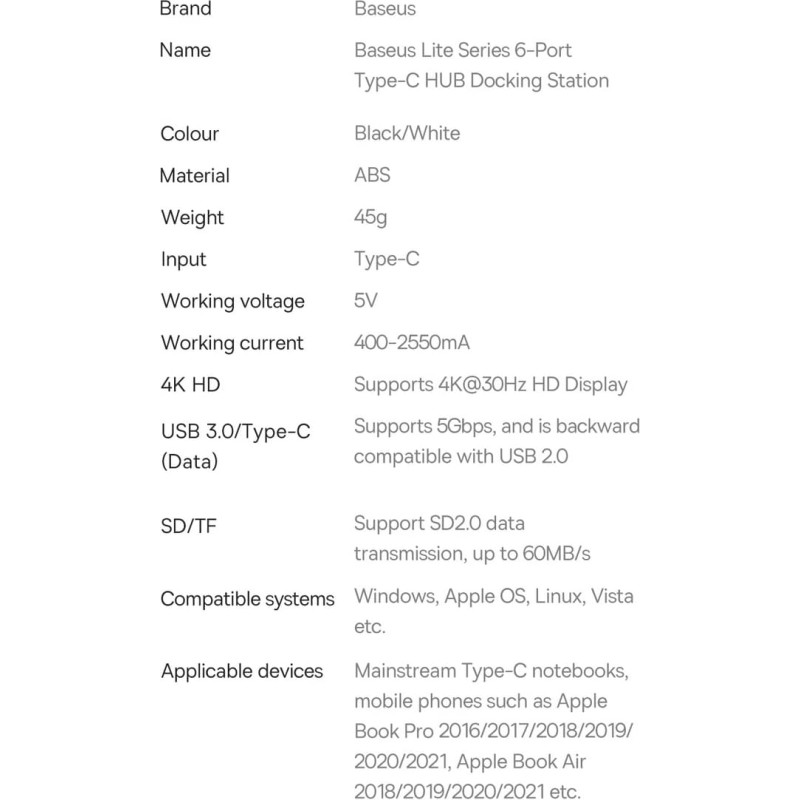Click the Brand label
The width and height of the screenshot is (800, 800).
click(185, 9)
